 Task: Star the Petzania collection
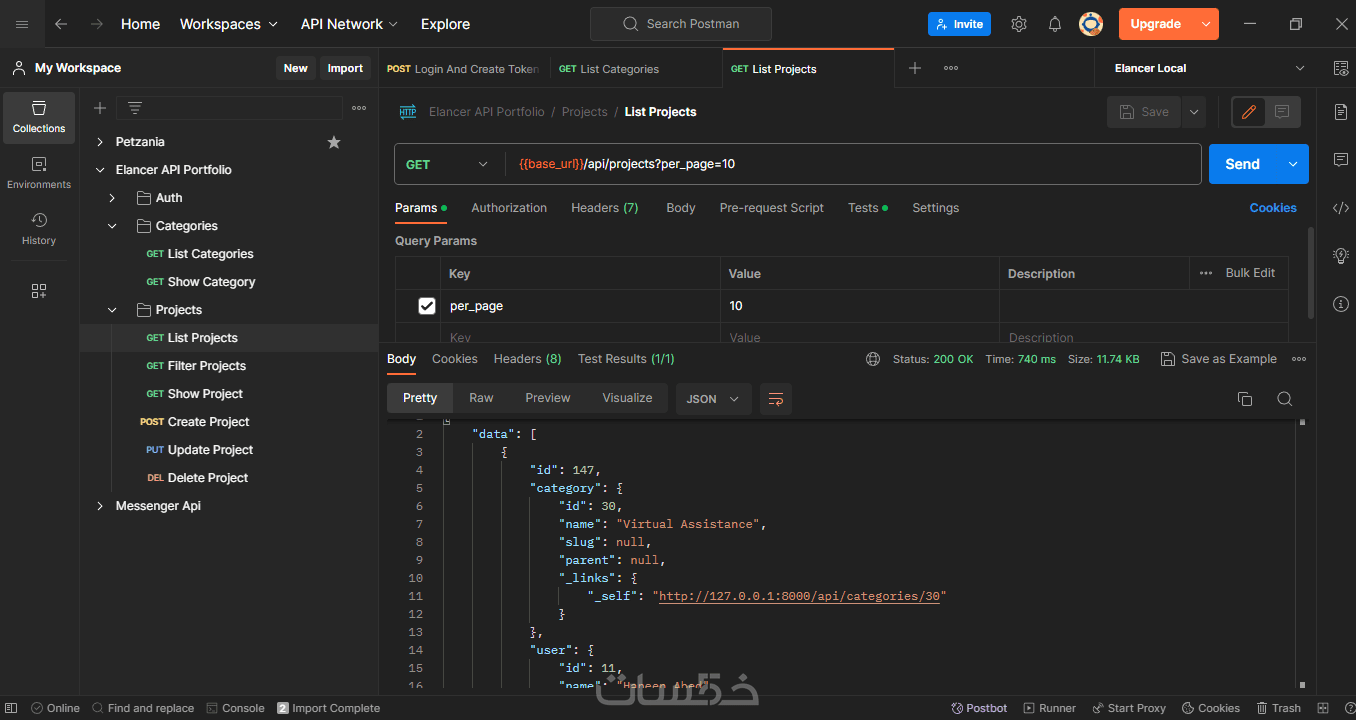334,142
